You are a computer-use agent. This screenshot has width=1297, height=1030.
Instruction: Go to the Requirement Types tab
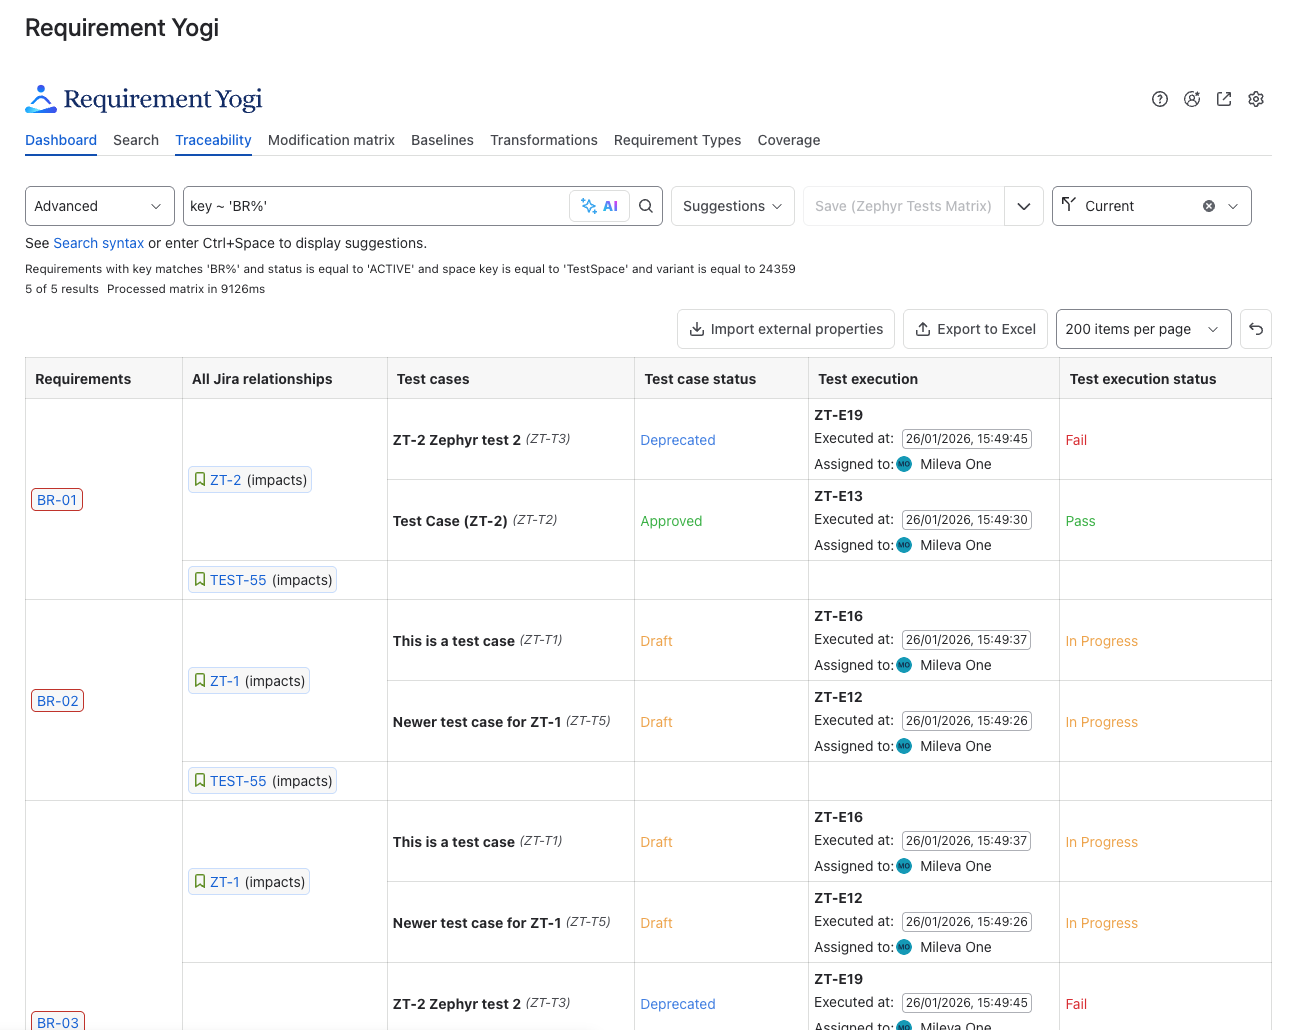coord(678,140)
